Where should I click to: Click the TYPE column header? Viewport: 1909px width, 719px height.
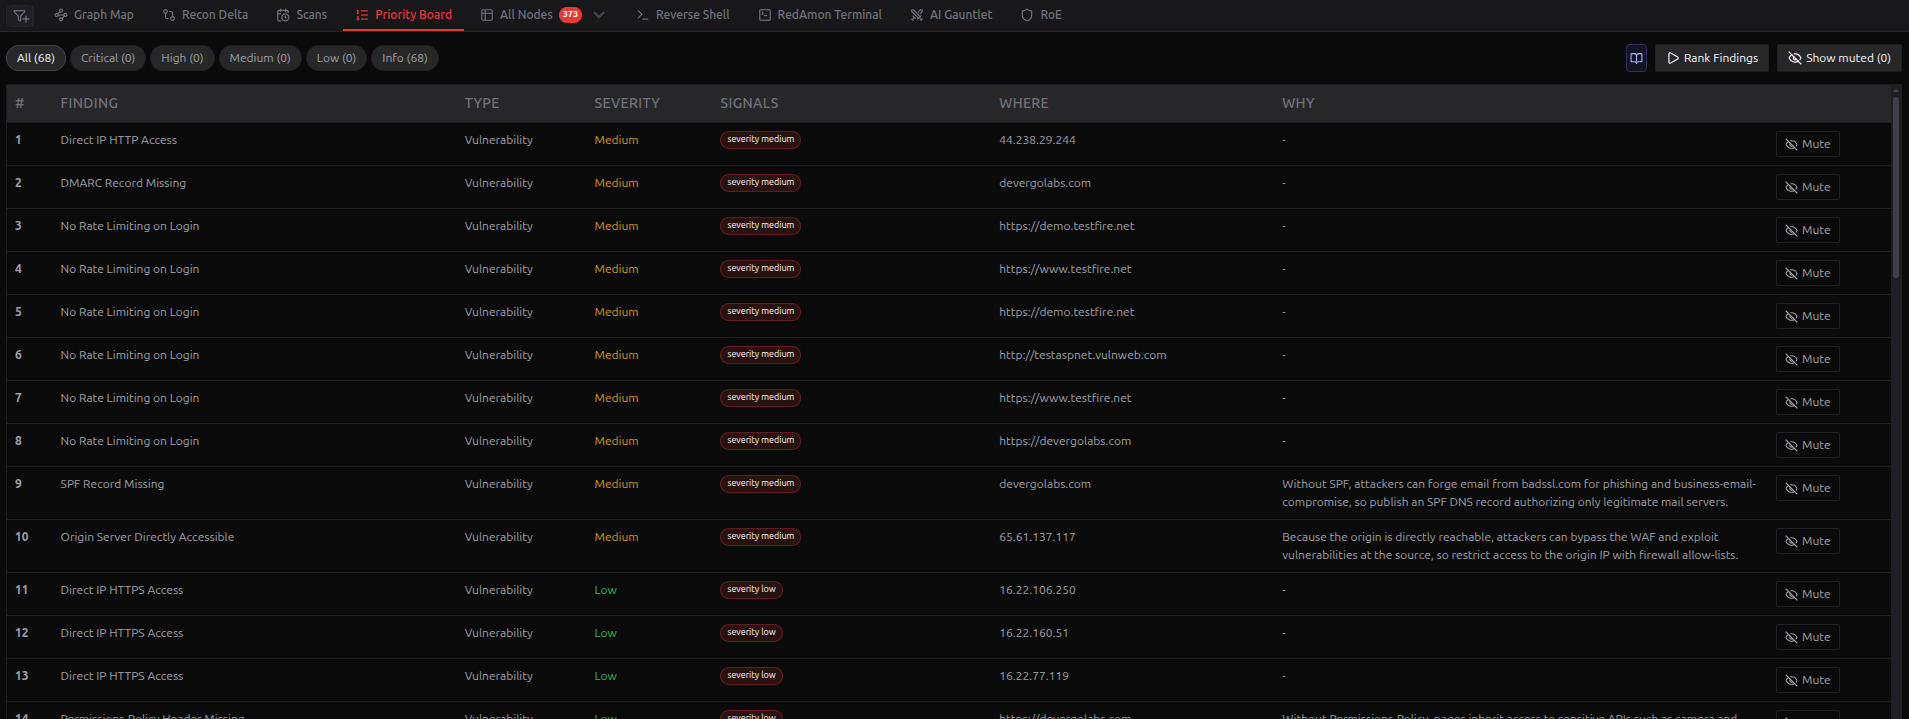pyautogui.click(x=482, y=103)
